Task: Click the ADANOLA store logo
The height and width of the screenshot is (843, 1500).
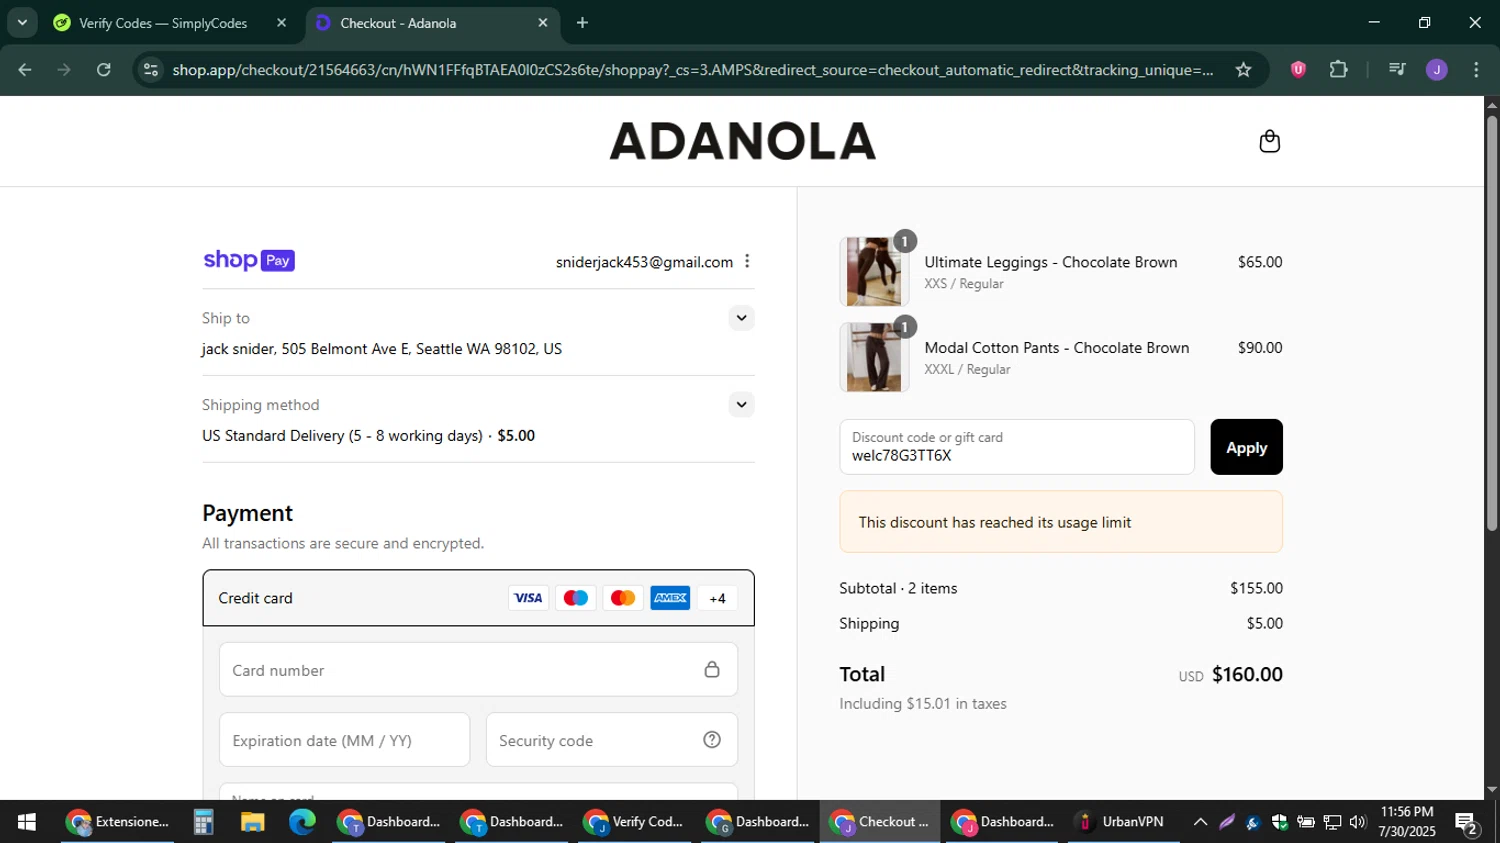Action: (x=742, y=141)
